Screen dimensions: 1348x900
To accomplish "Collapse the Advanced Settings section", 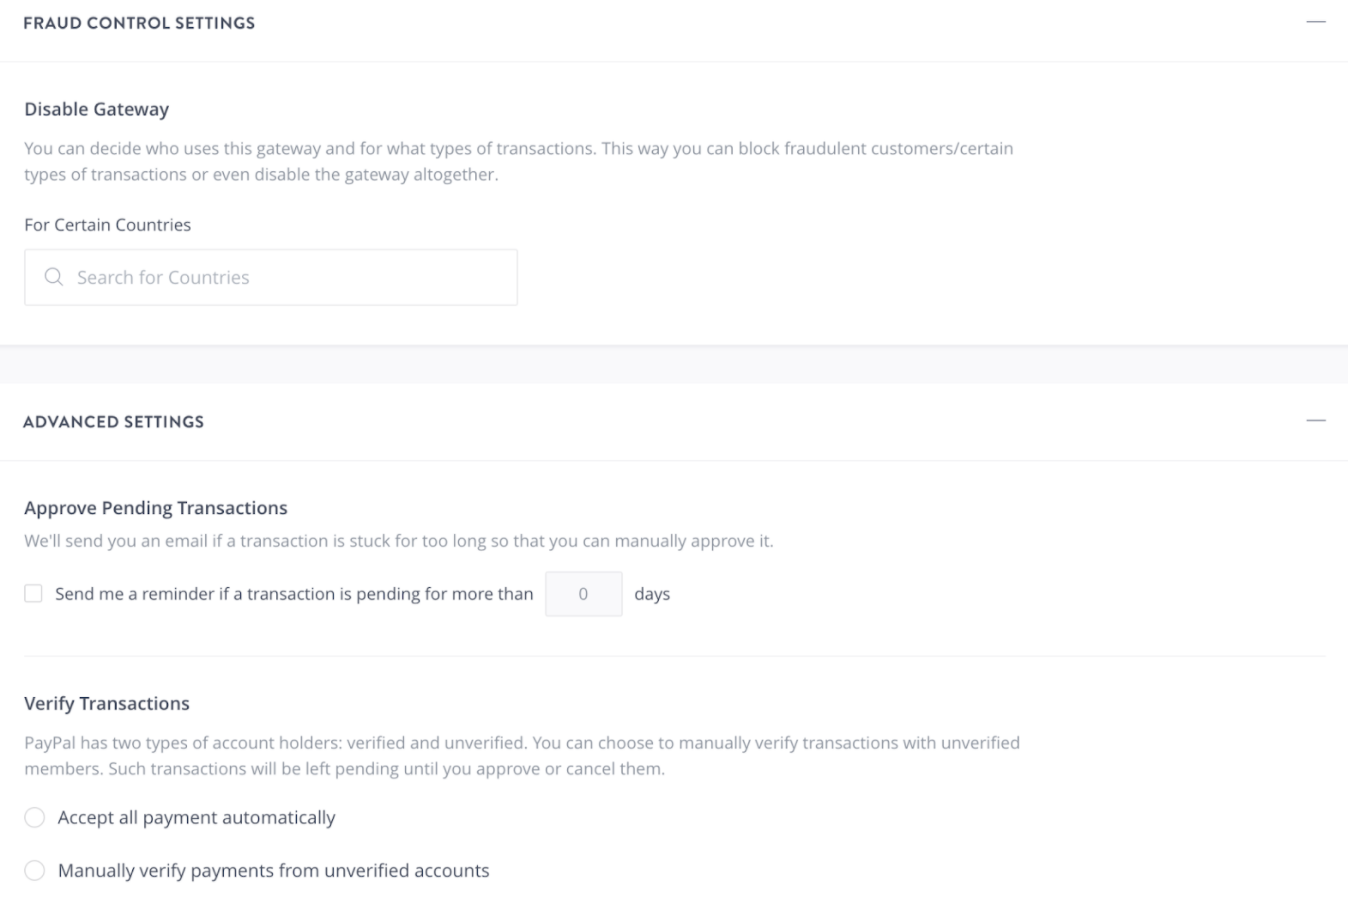I will tap(1316, 421).
